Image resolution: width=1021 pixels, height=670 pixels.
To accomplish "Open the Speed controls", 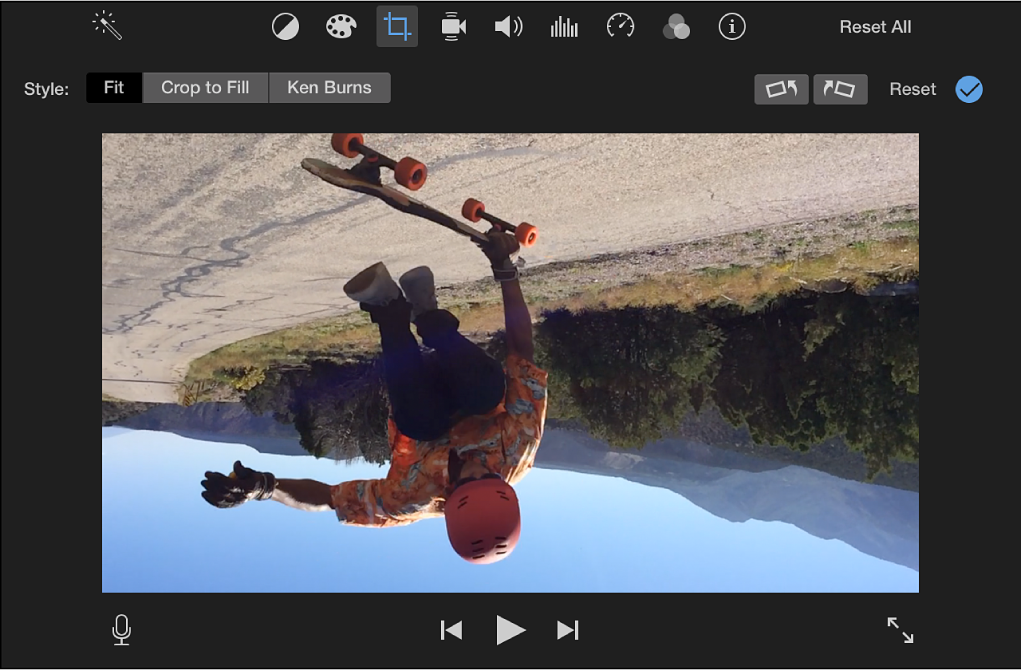I will click(x=620, y=27).
